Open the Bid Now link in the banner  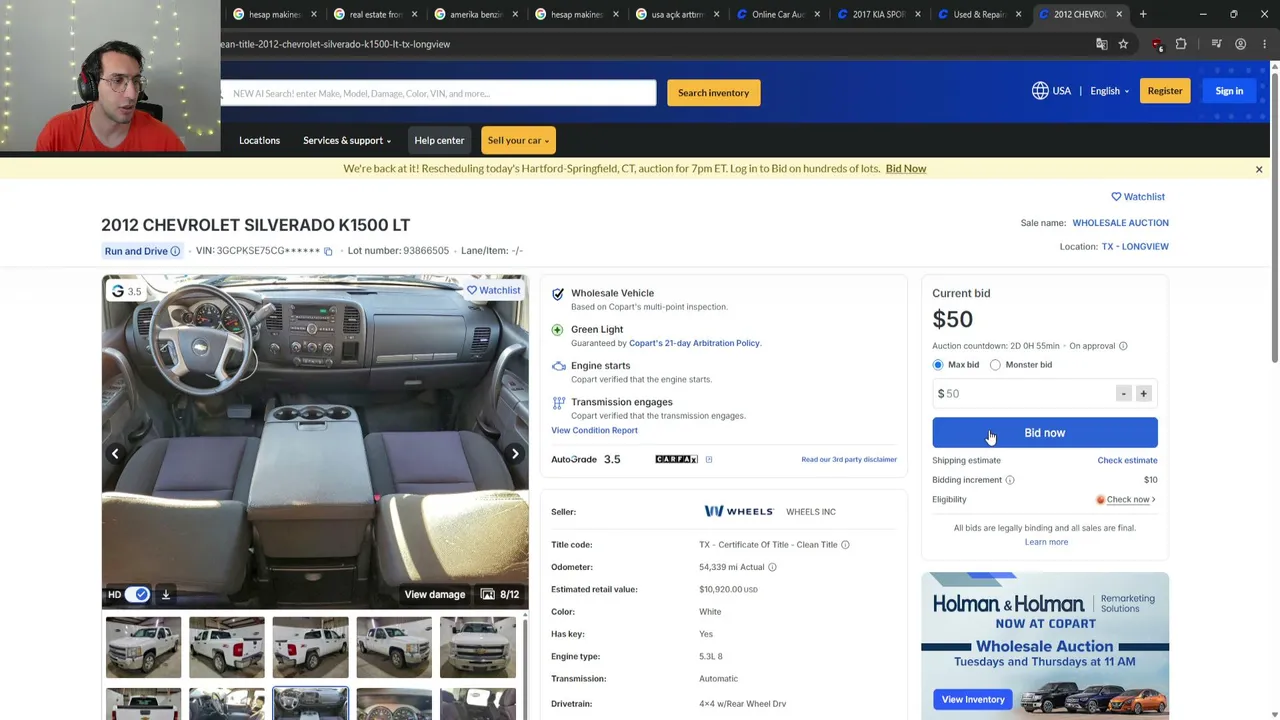point(906,169)
